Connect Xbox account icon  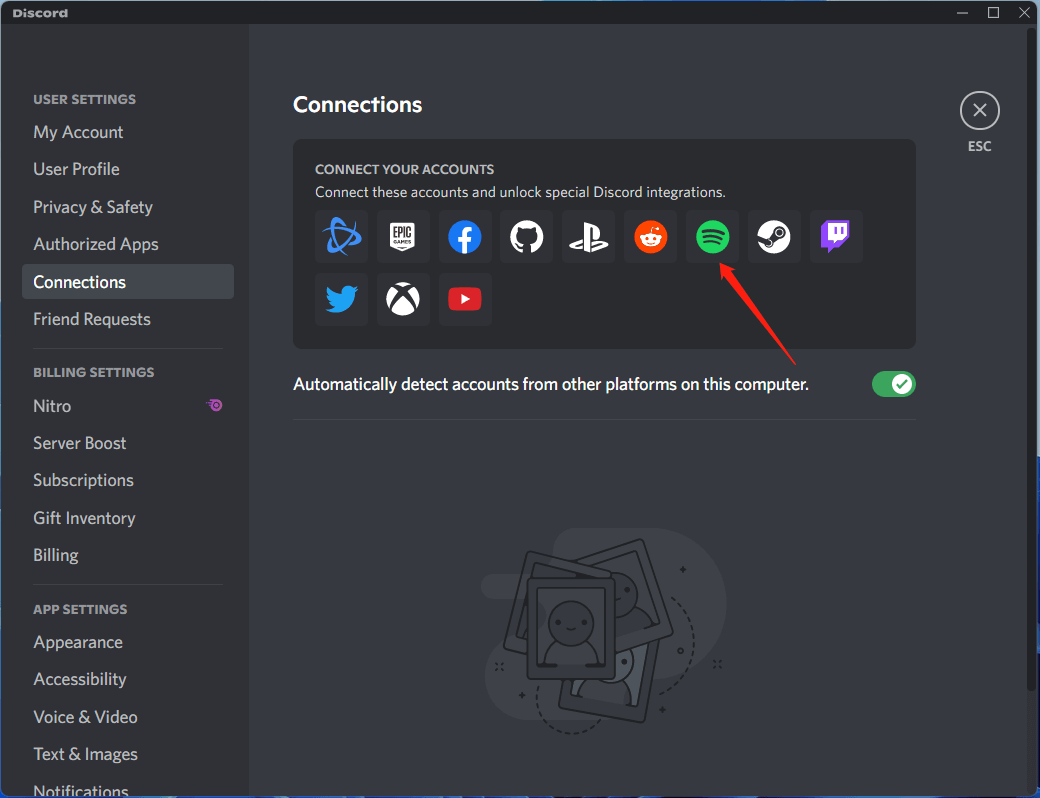[x=403, y=299]
